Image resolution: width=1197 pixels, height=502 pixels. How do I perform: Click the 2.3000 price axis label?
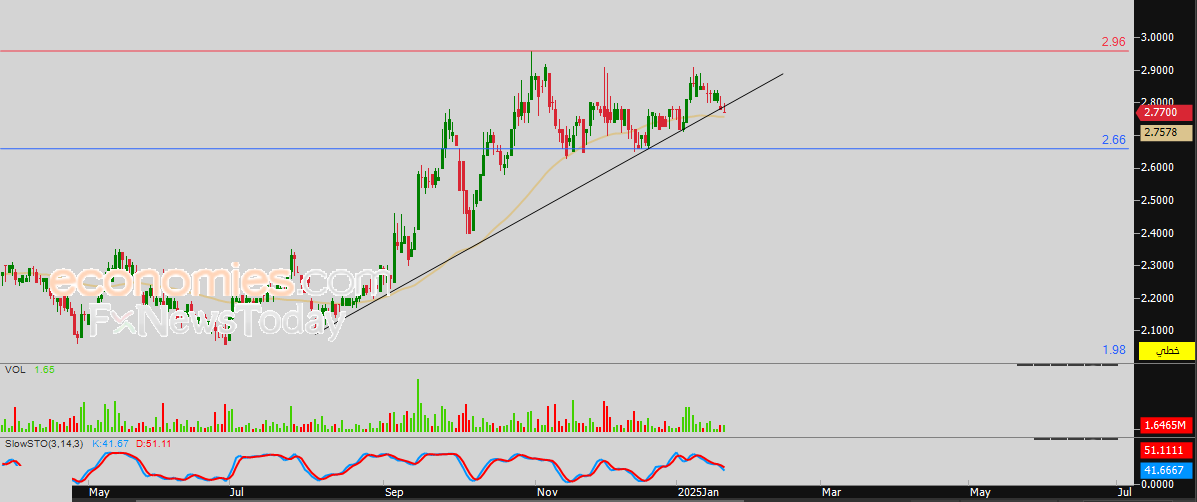1157,265
